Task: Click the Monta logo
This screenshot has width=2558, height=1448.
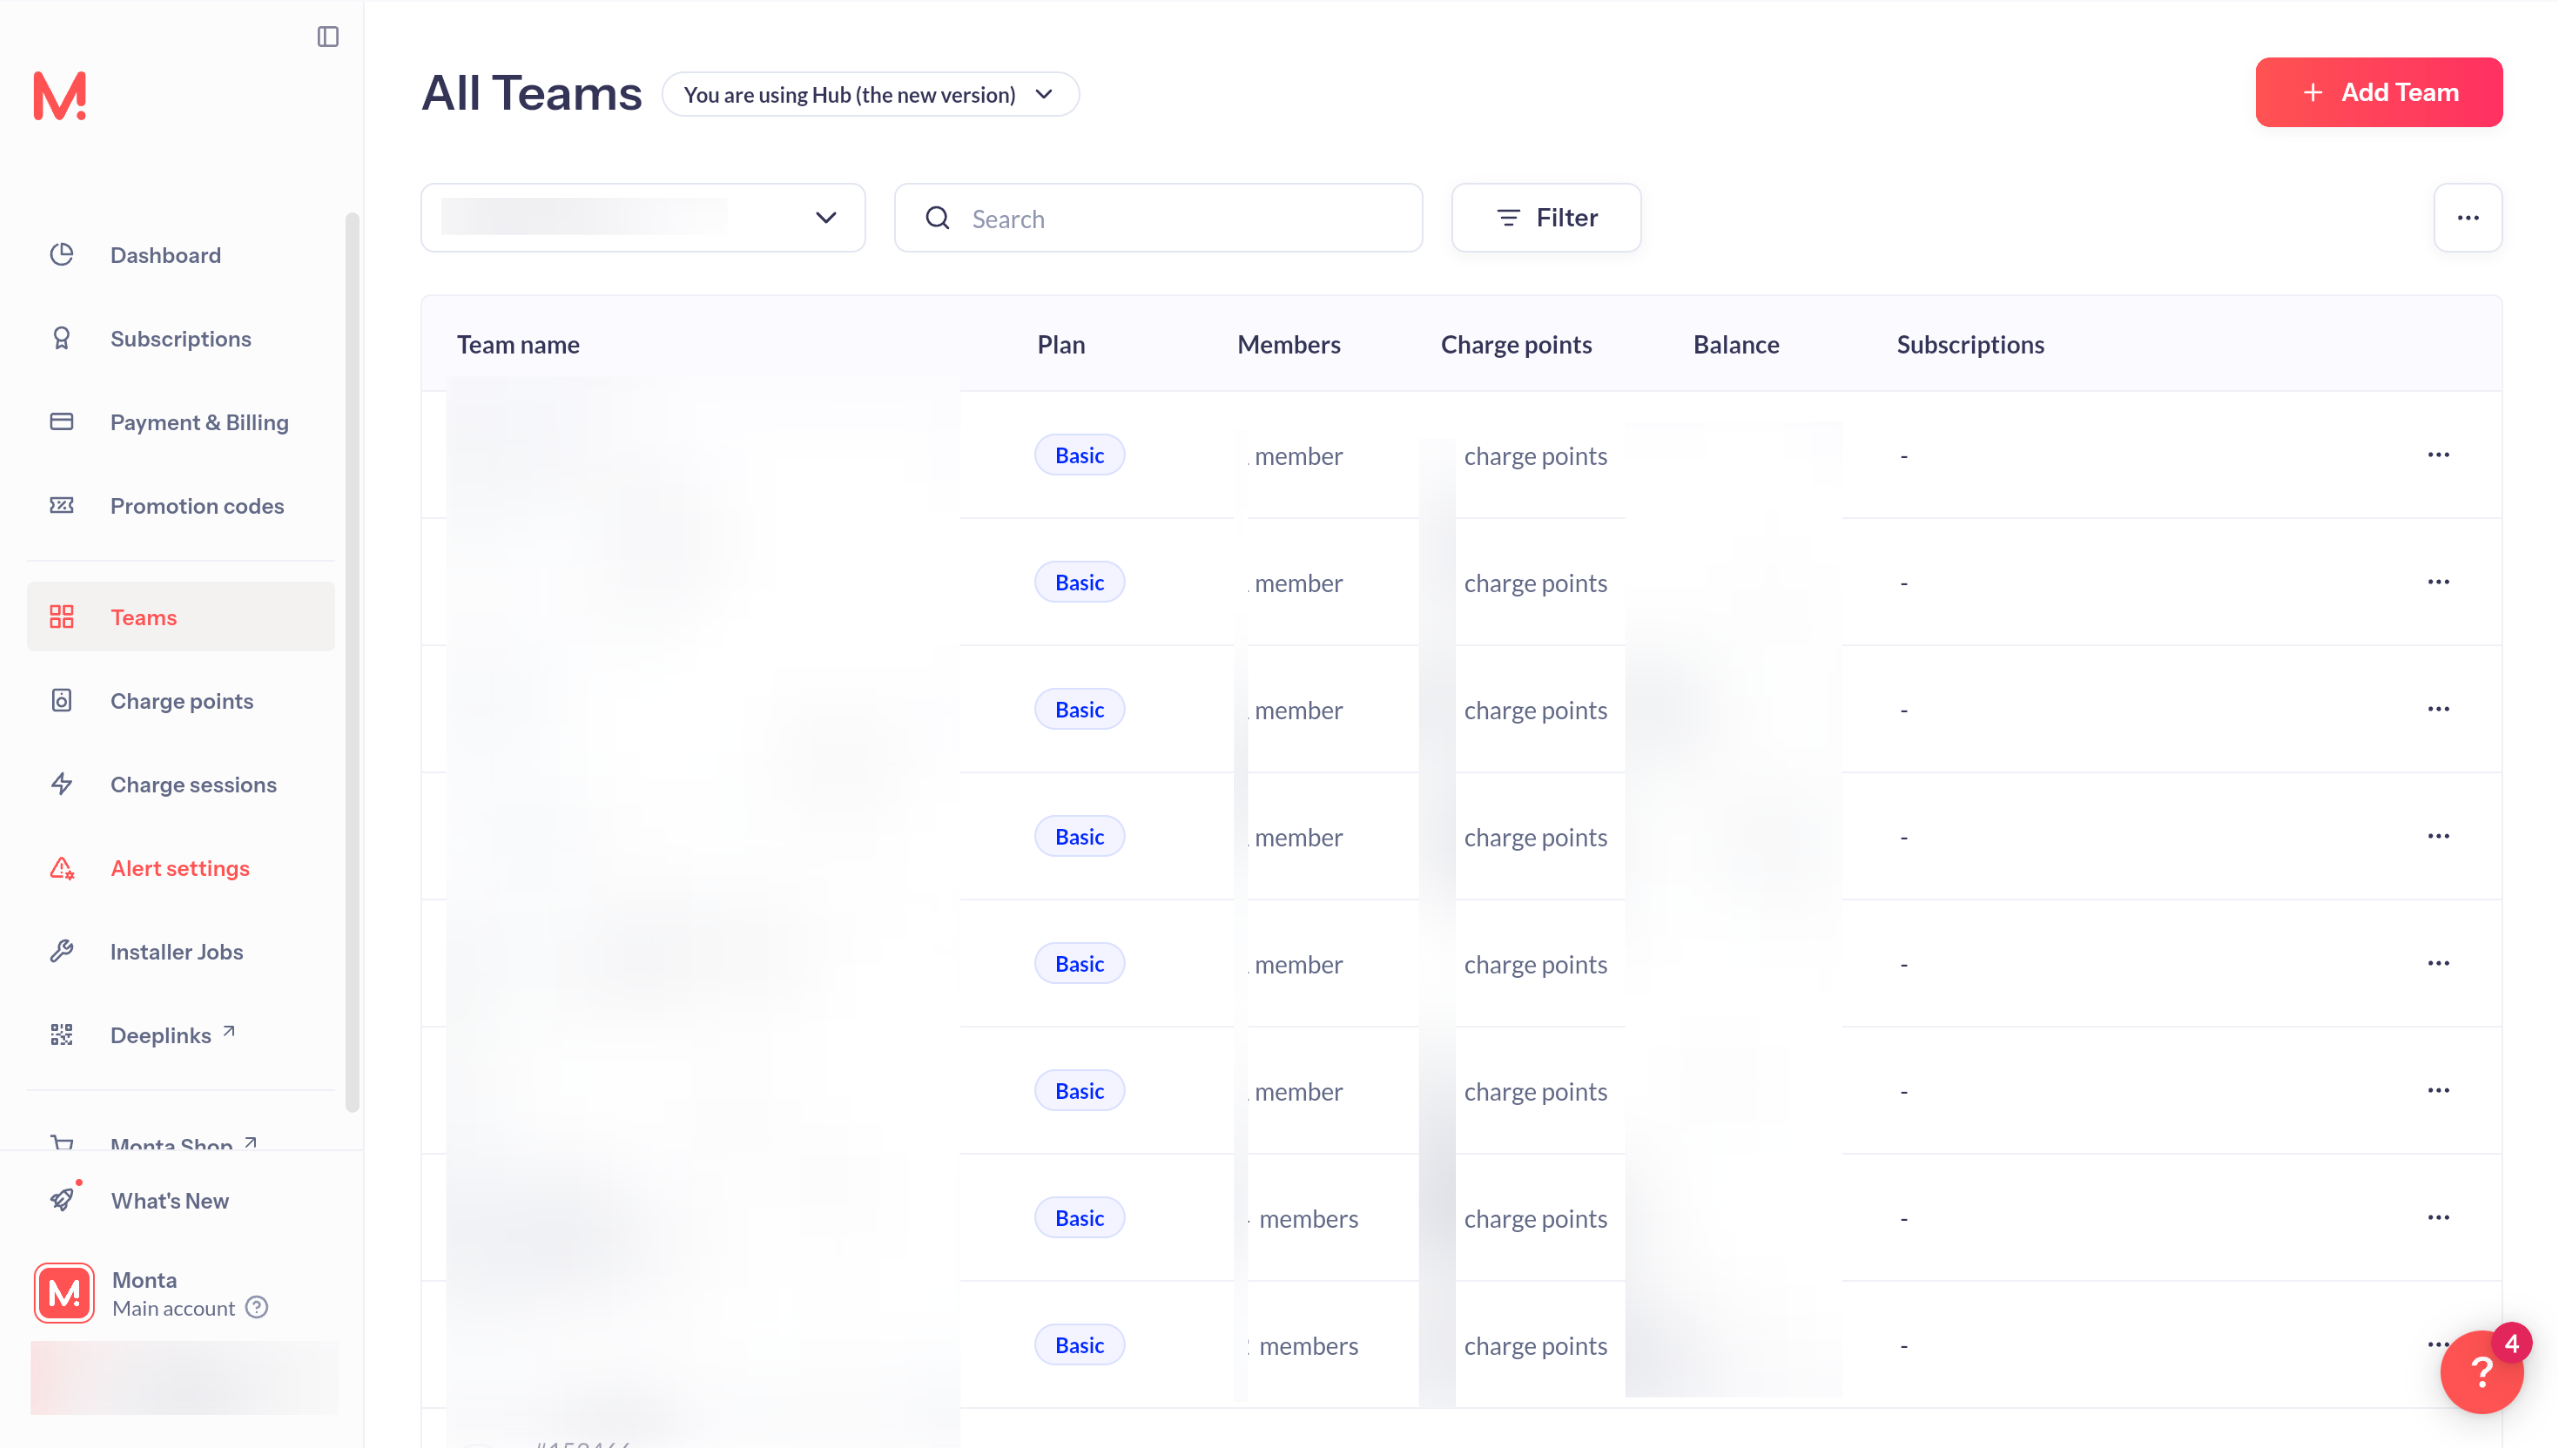Action: pyautogui.click(x=60, y=96)
